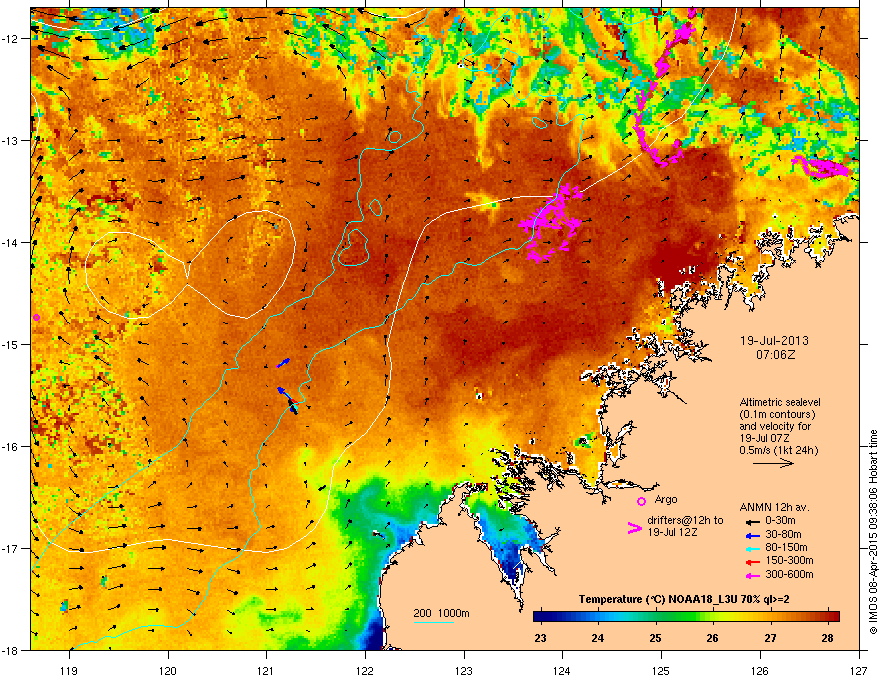Click the '0-30m' depth label
Image resolution: width=880 pixels, height=680 pixels.
pos(780,521)
